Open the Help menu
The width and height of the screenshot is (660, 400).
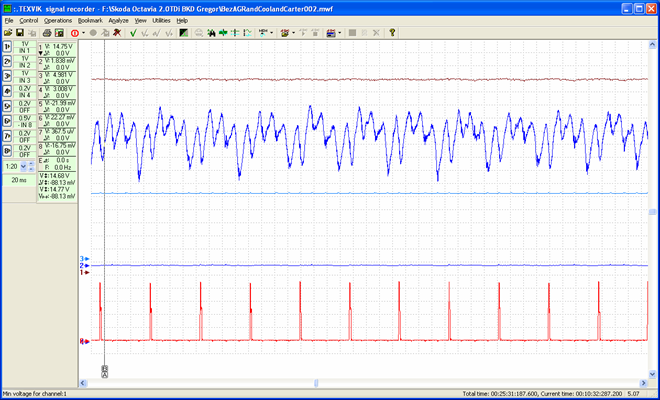182,20
